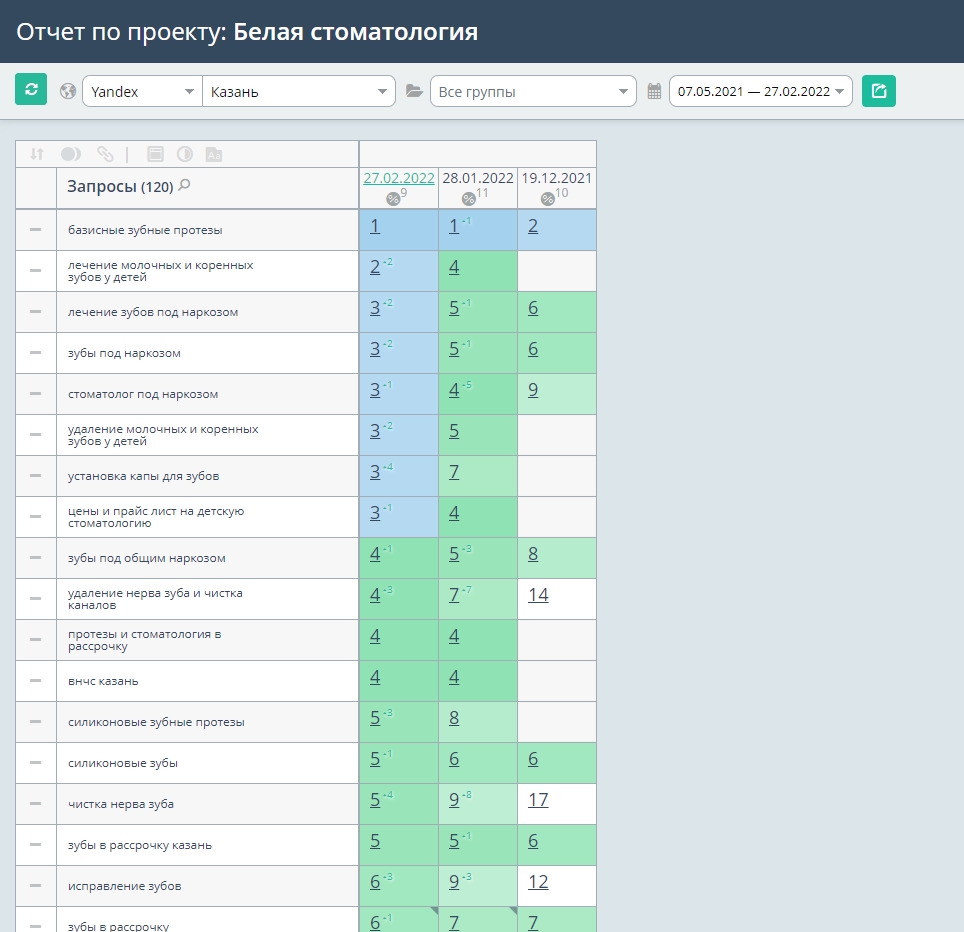Screen dimensions: 964x932
Task: Open the Все группы groups dropdown
Action: click(x=533, y=92)
